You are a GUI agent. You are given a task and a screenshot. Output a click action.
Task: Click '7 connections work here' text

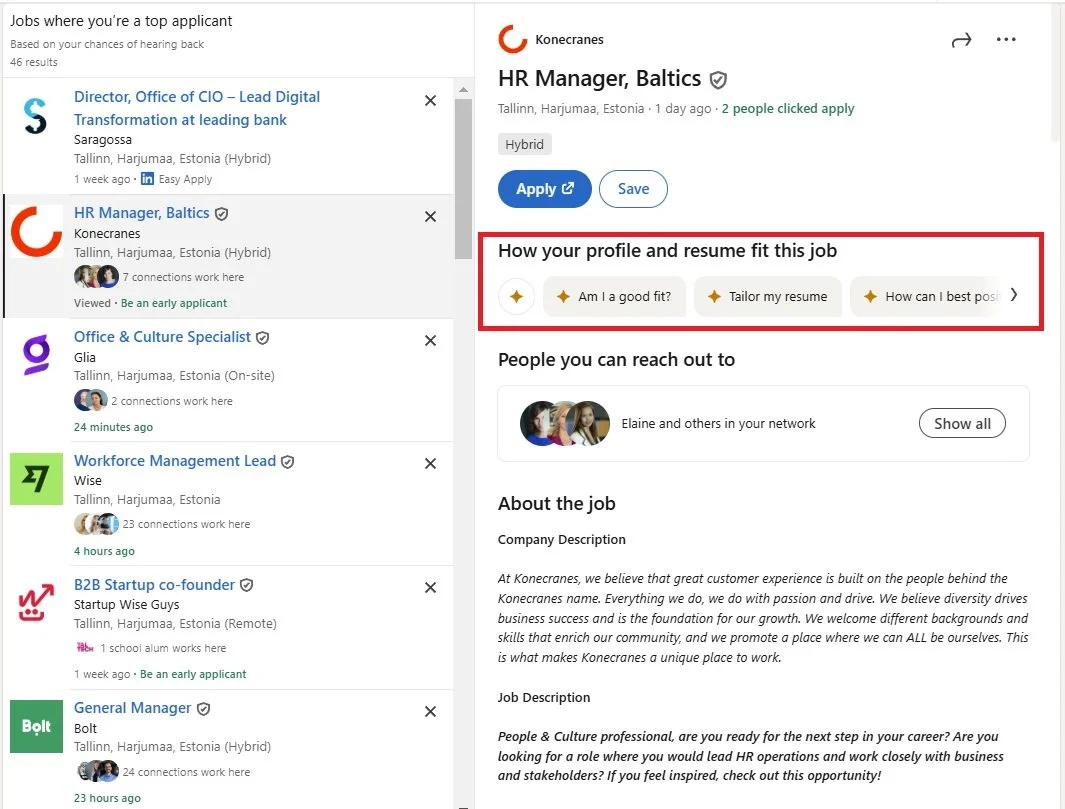coord(183,277)
